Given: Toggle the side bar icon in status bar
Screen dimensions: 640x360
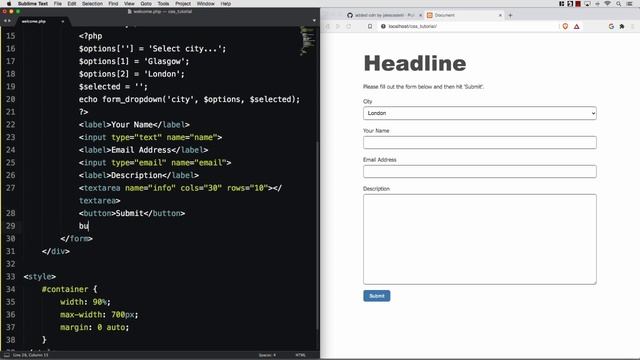Looking at the screenshot, I should 7,355.
